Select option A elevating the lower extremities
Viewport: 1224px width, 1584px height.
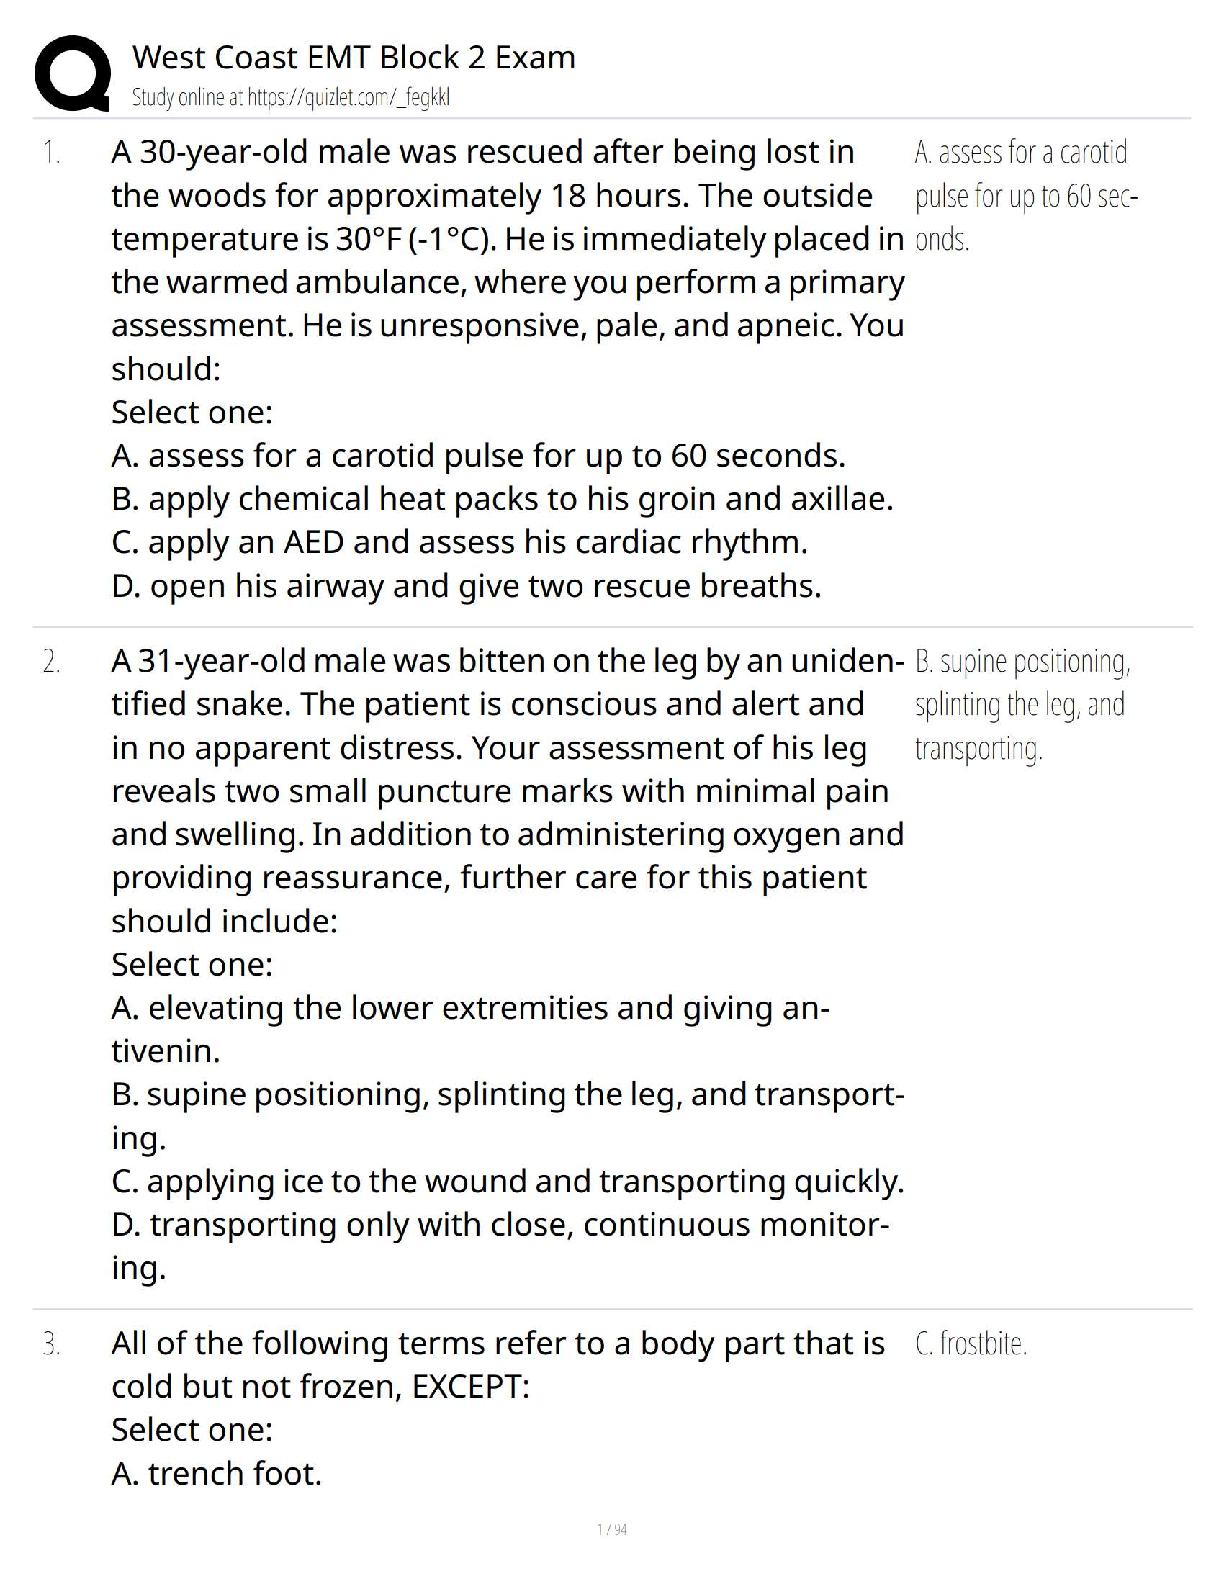471,1029
